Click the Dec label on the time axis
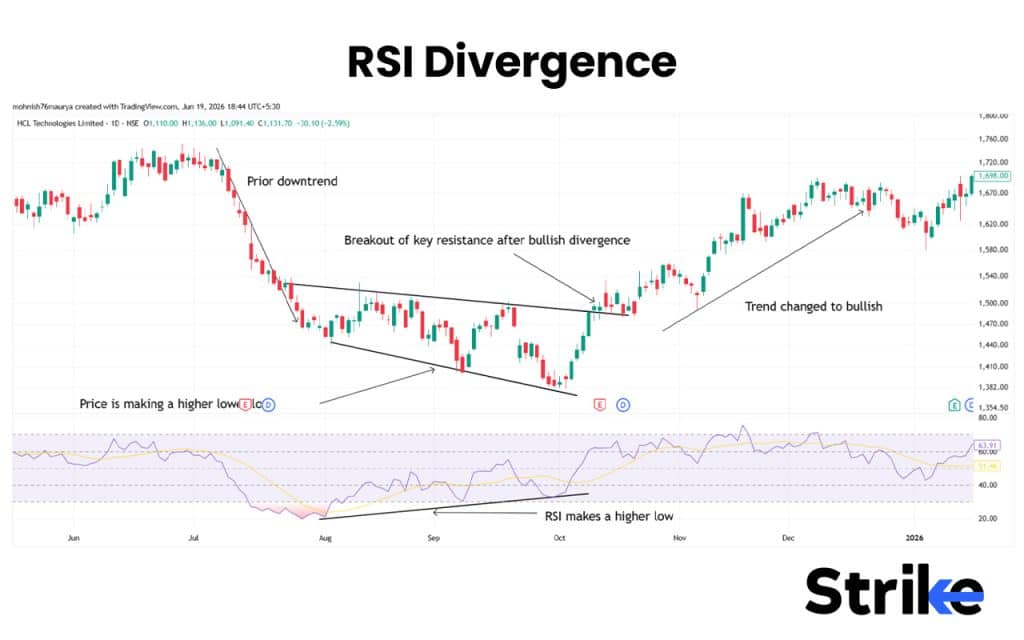 coord(788,538)
